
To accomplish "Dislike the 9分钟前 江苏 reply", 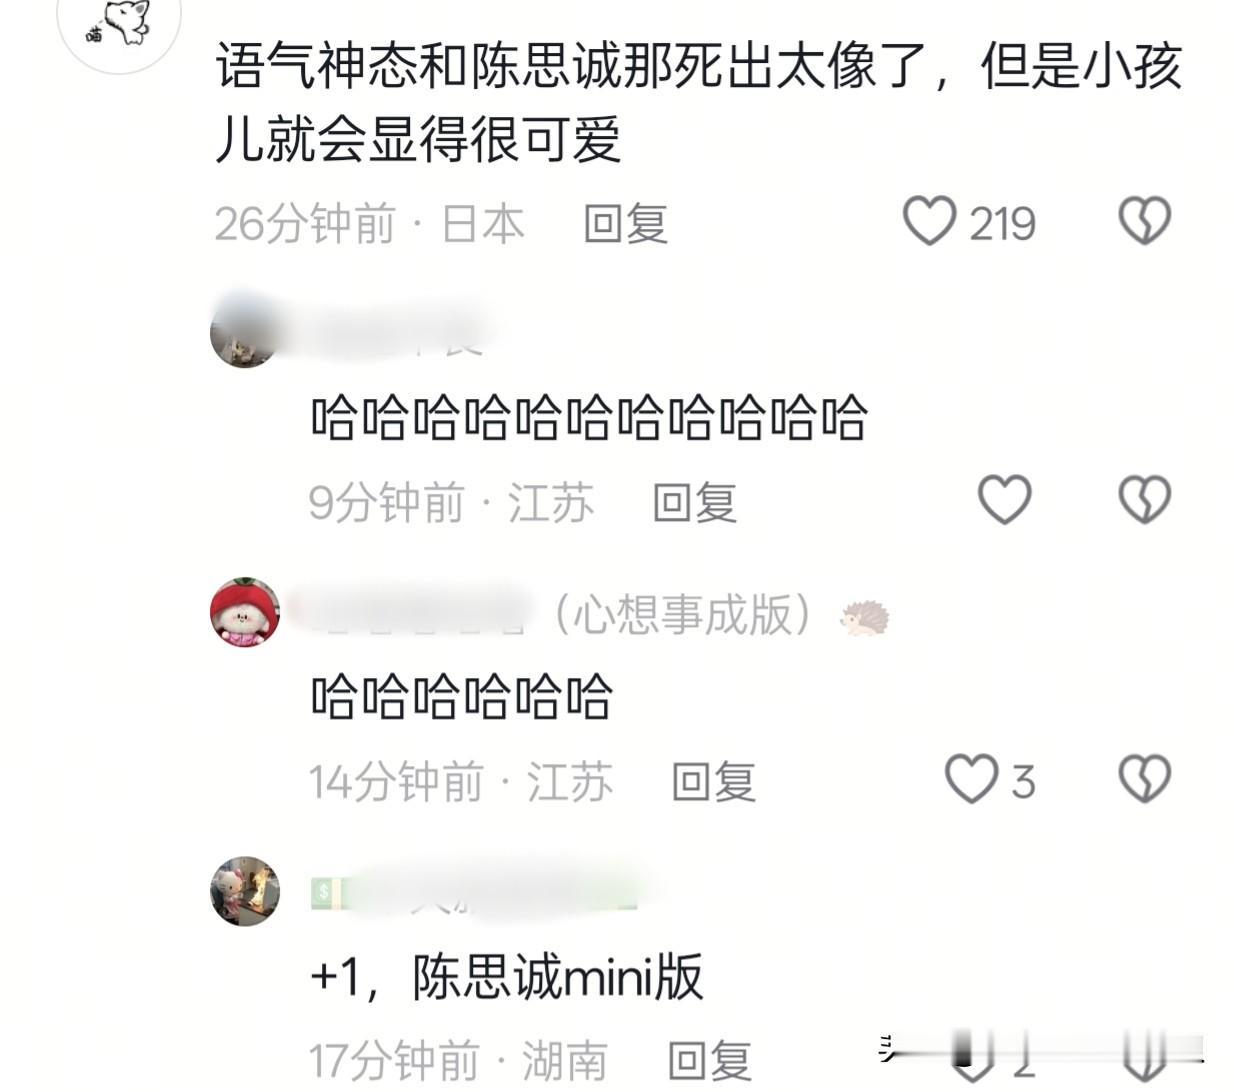I will pos(1144,500).
